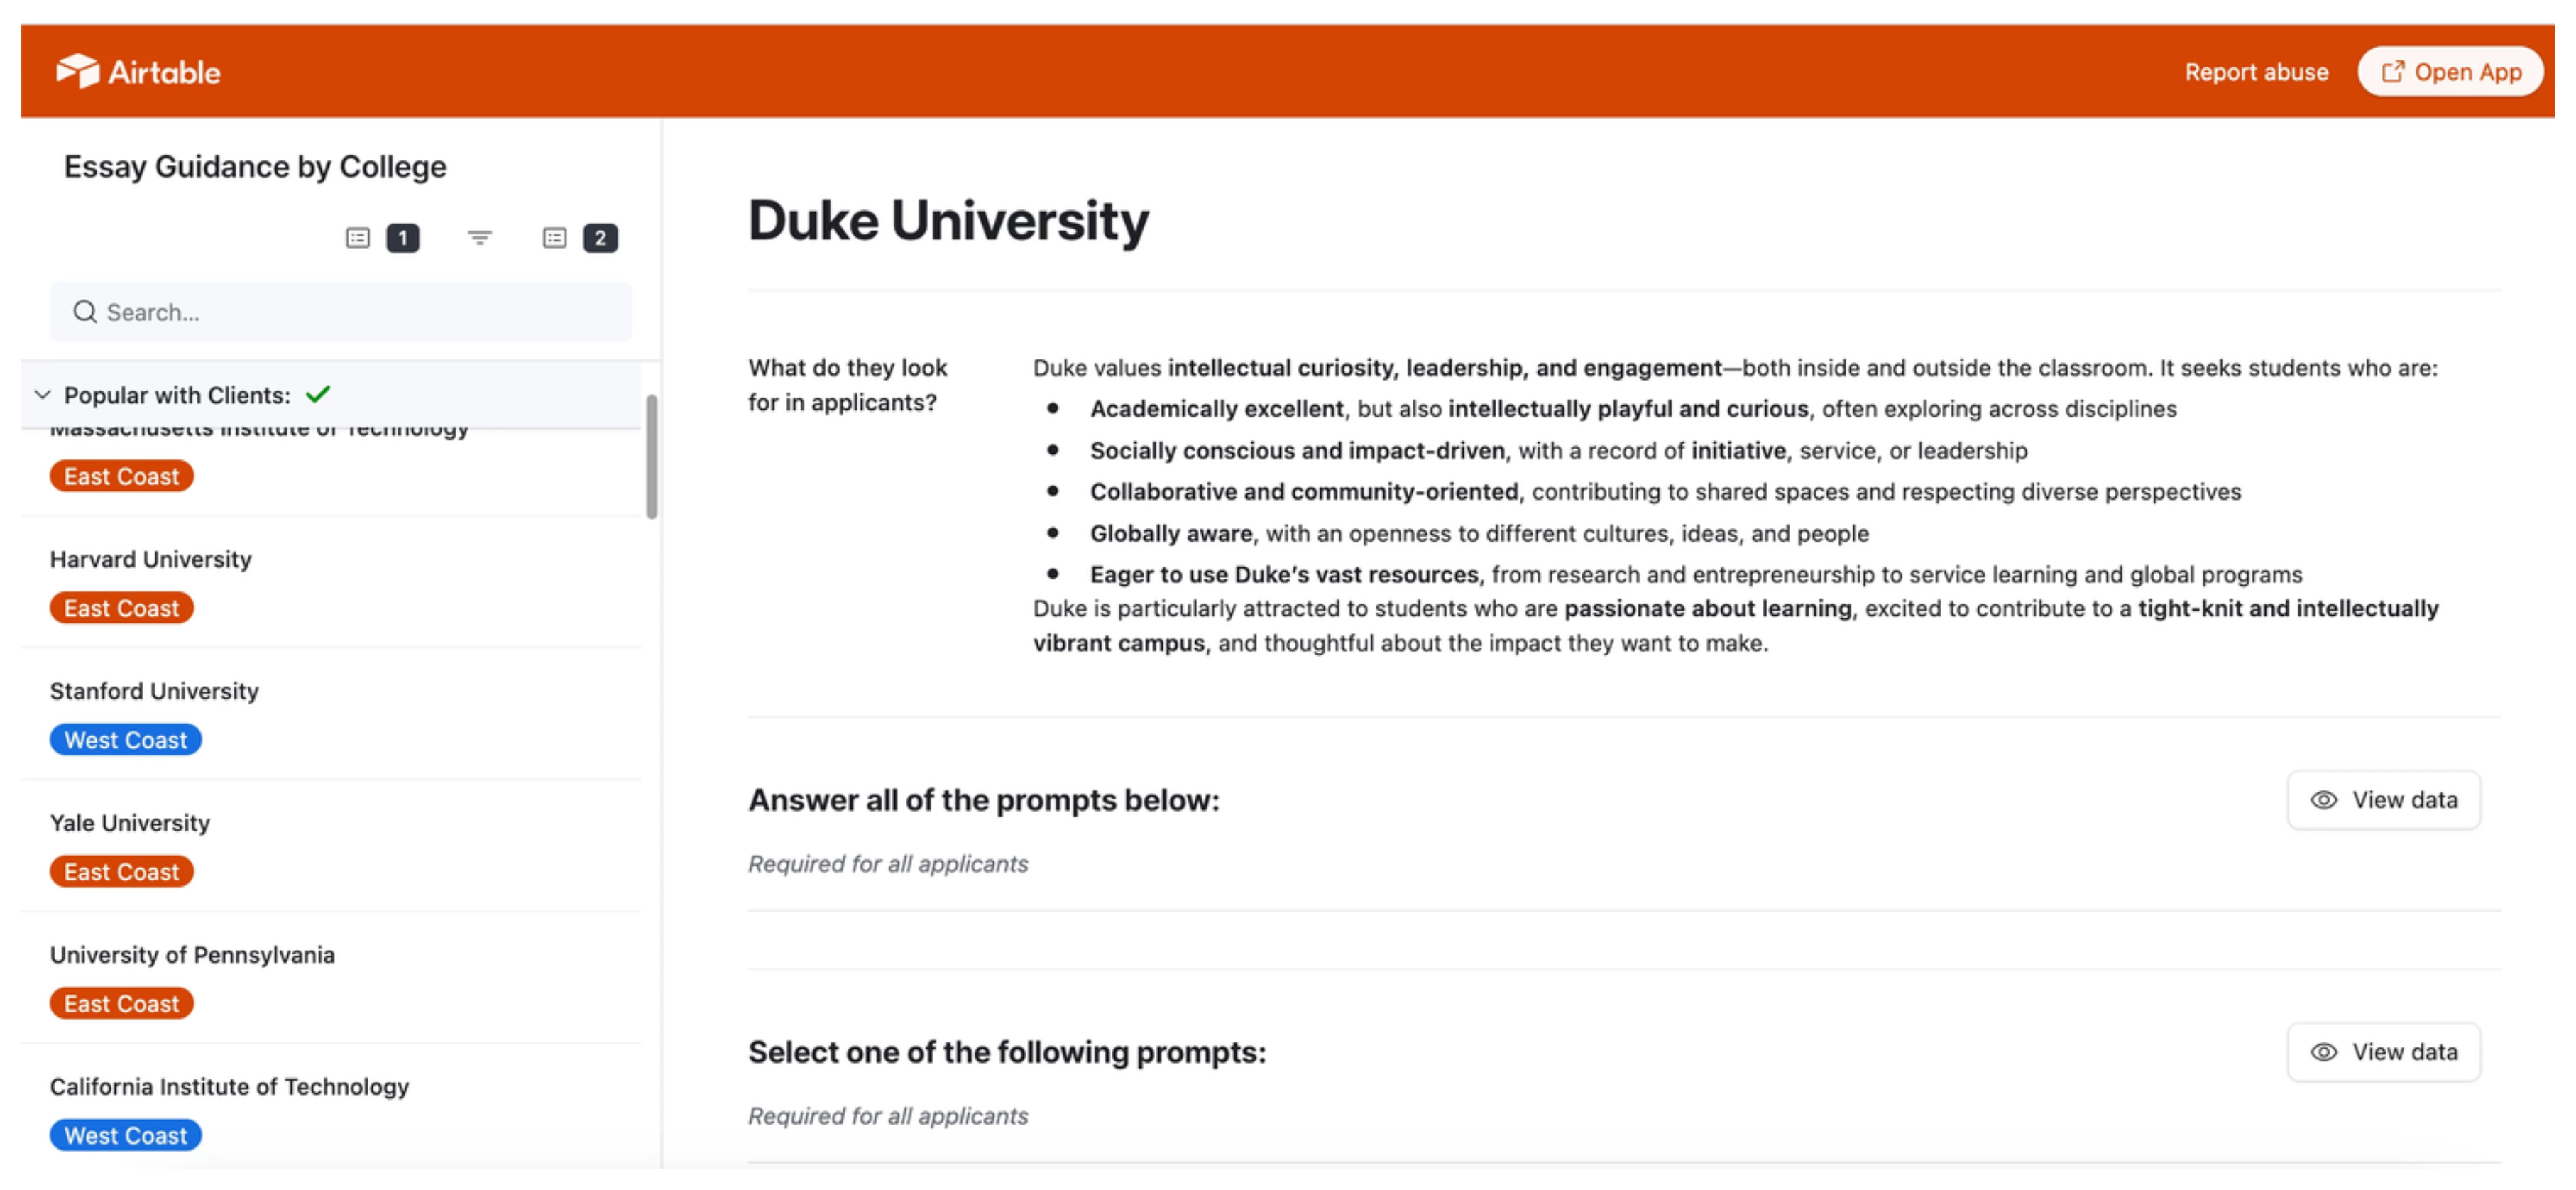Click the blue West Coast swatch on Caltech
Screen dimensions: 2576x1190
pos(125,1134)
